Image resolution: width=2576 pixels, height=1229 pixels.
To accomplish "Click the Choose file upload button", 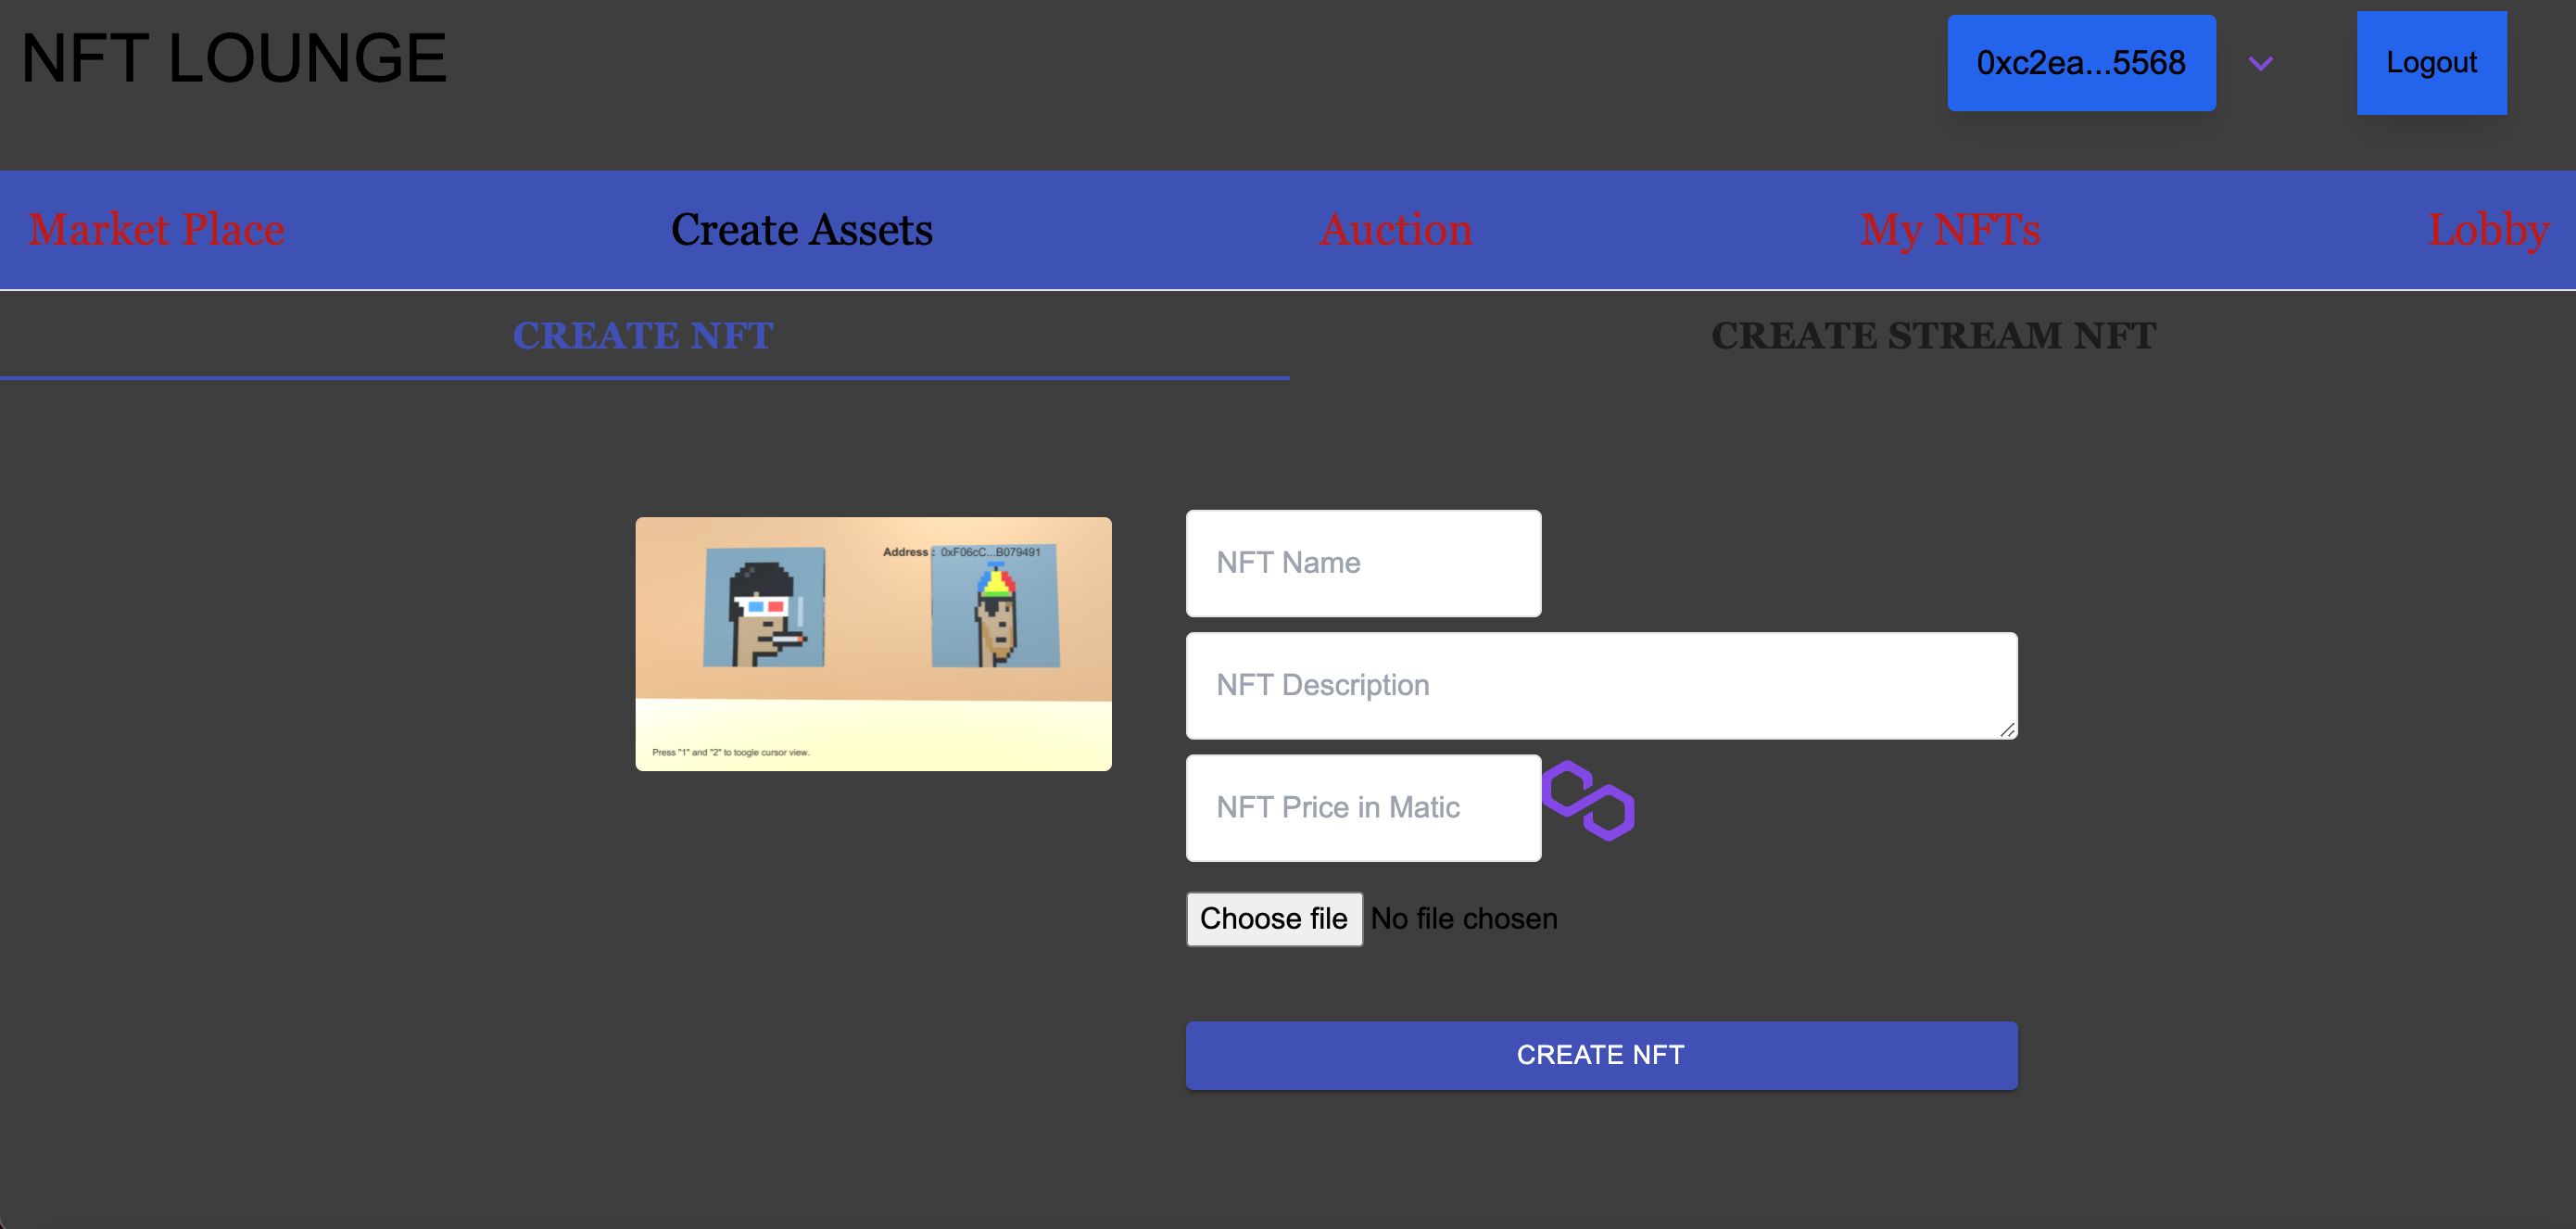I will pos(1273,919).
